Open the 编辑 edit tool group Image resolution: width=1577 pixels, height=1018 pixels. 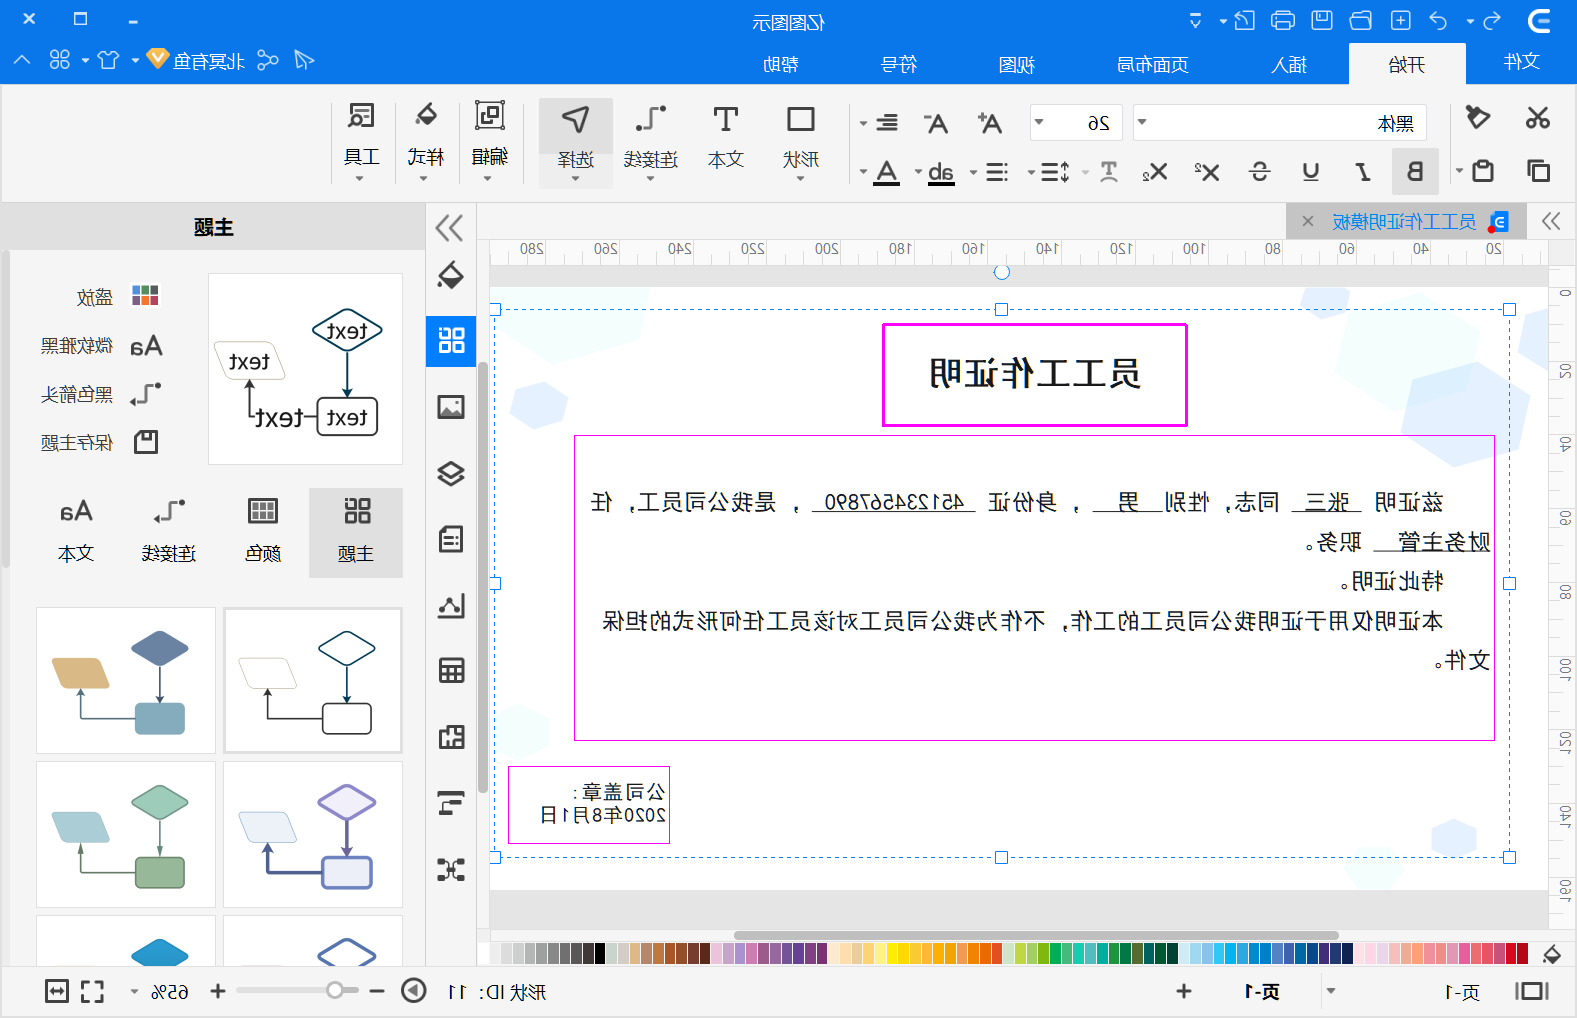[x=489, y=141]
